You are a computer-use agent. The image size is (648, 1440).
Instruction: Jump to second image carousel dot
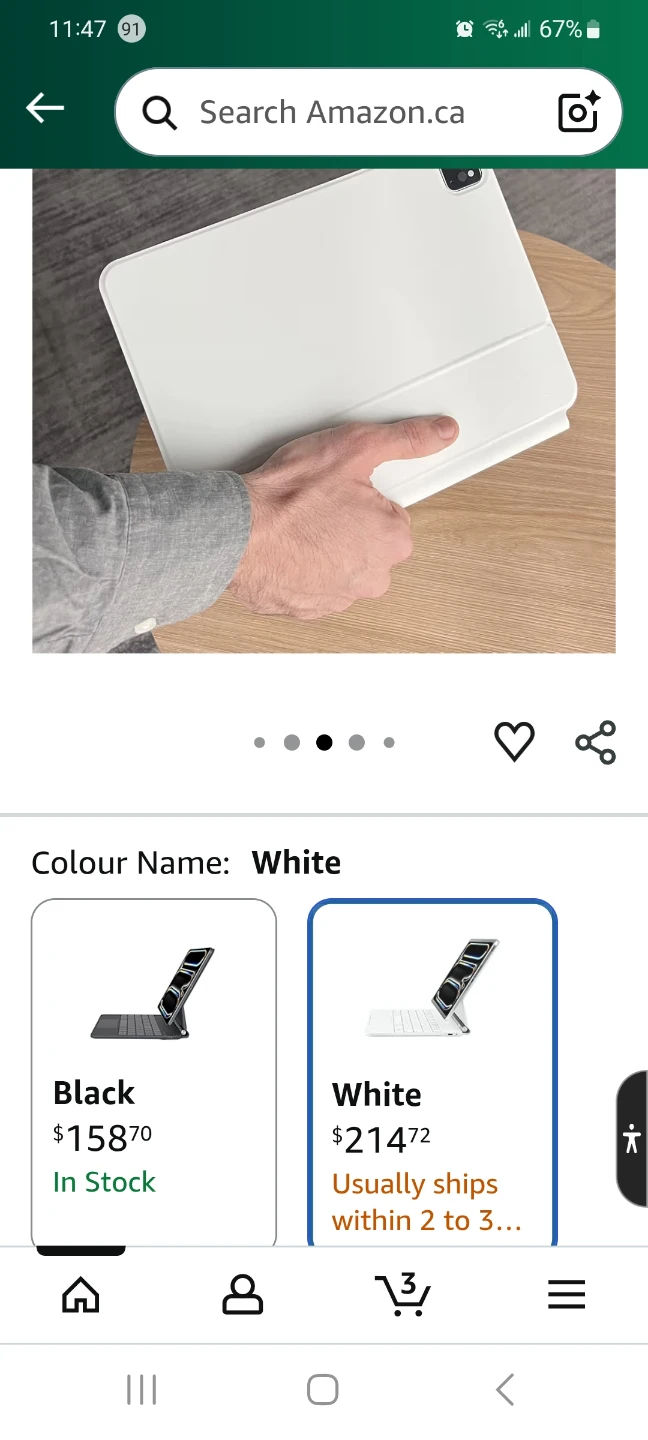point(292,742)
